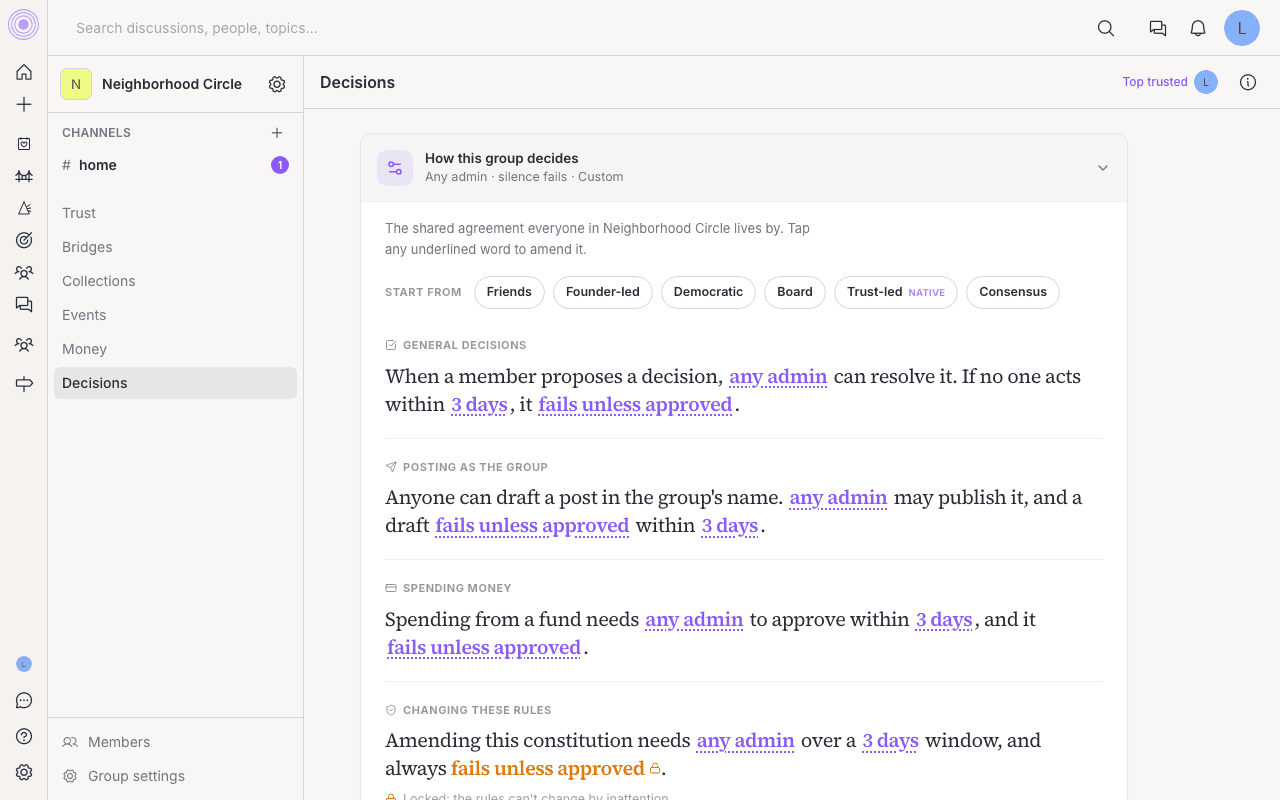The image size is (1280, 800).
Task: Click the sliders icon beside How this group decides
Action: (395, 168)
